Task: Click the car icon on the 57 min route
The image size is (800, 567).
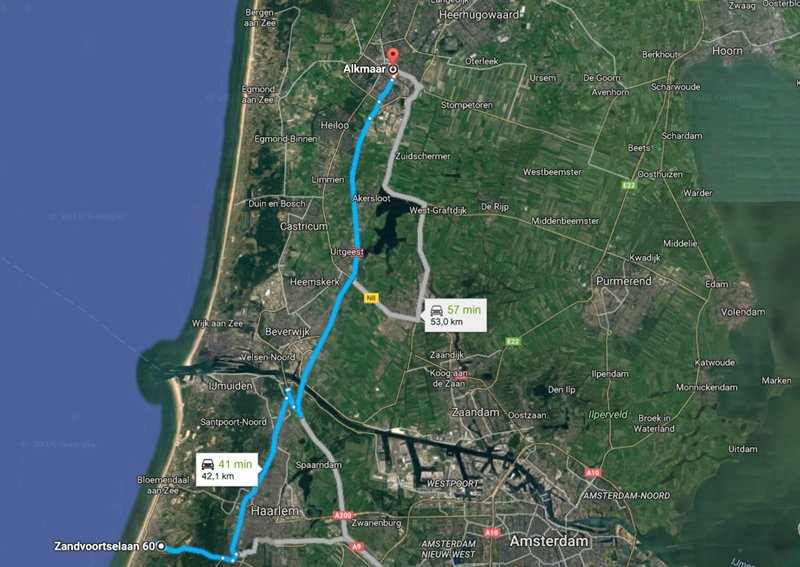Action: point(437,309)
